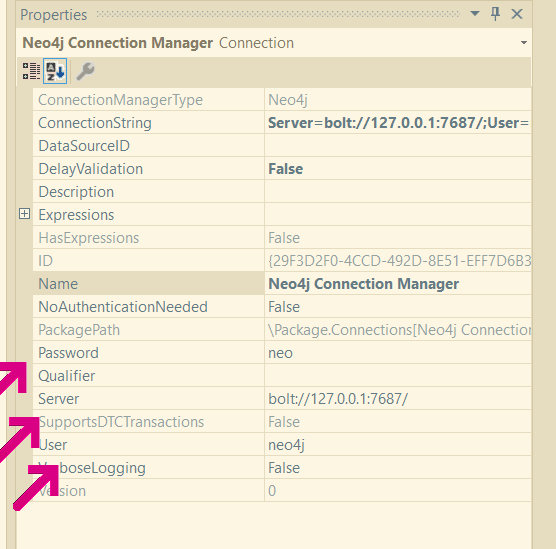Click the VerboseLogging False value
The width and height of the screenshot is (556, 549).
[x=284, y=468]
